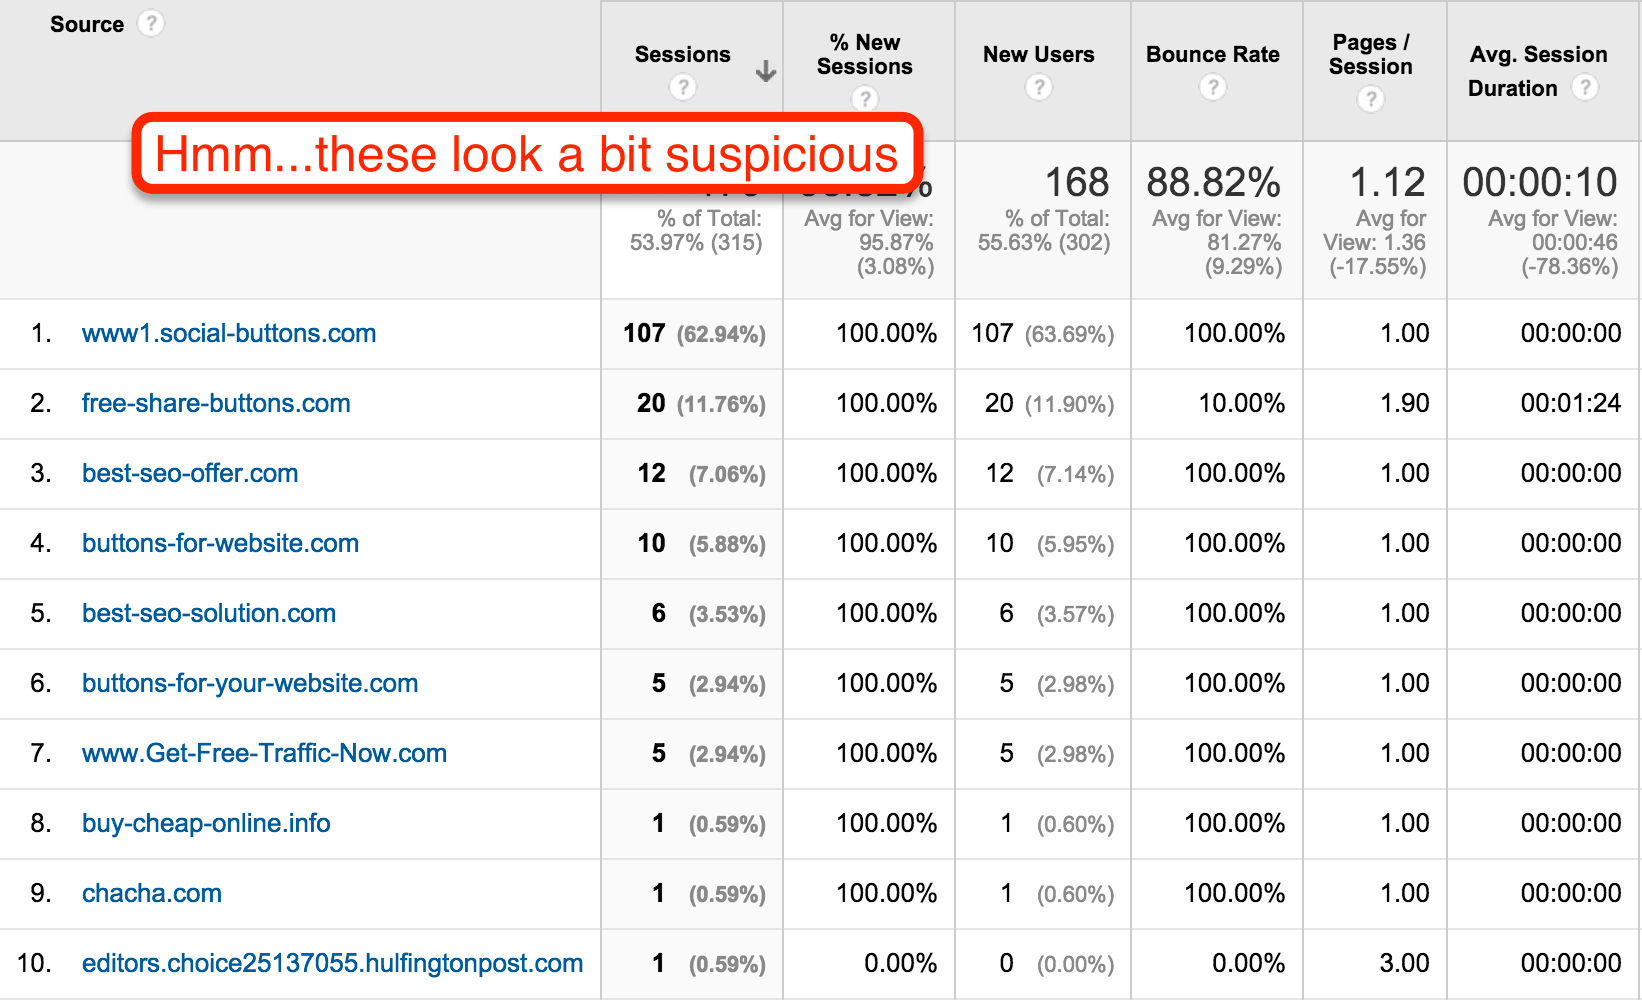This screenshot has height=1000, width=1642.
Task: Open the editors.choice25137055.hulfingtonpost.com link
Action: tap(332, 963)
